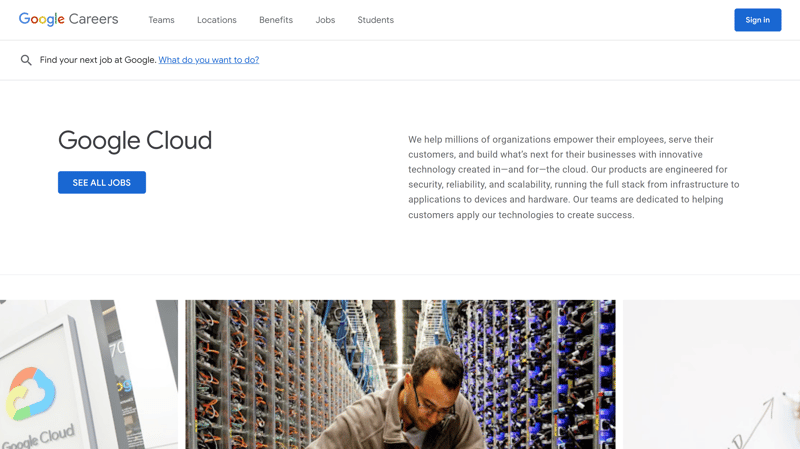The width and height of the screenshot is (800, 449).
Task: Click the search magnifier icon
Action: (x=26, y=60)
